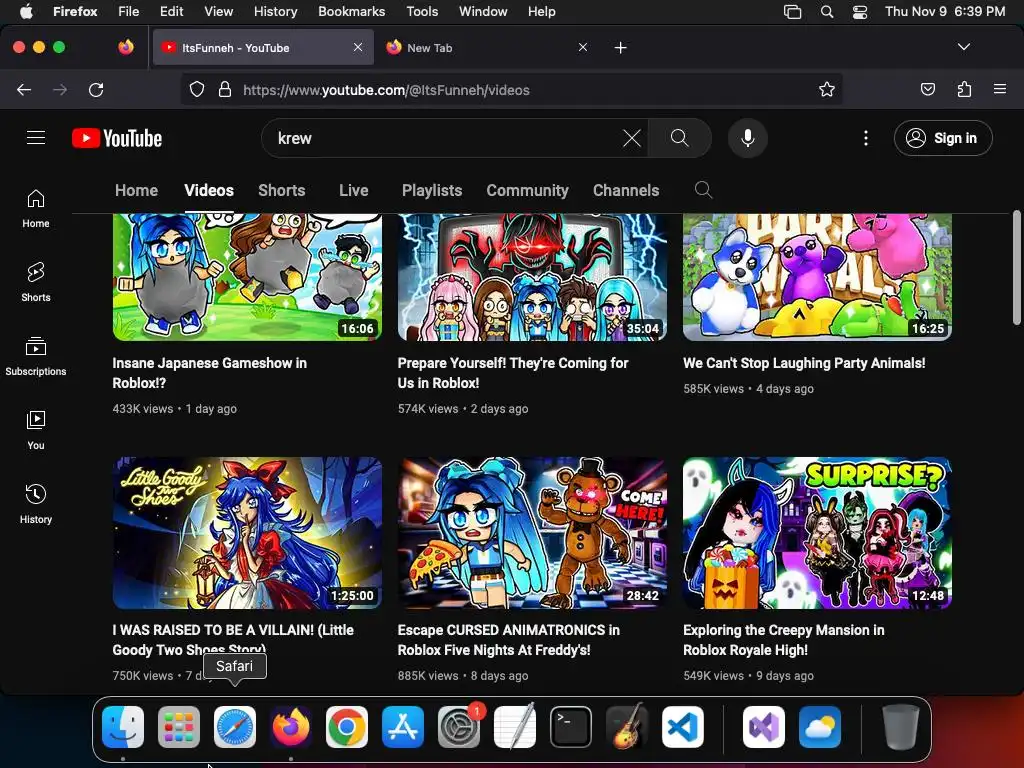Viewport: 1024px width, 768px height.
Task: Launch Safari from the Dock
Action: click(235, 727)
